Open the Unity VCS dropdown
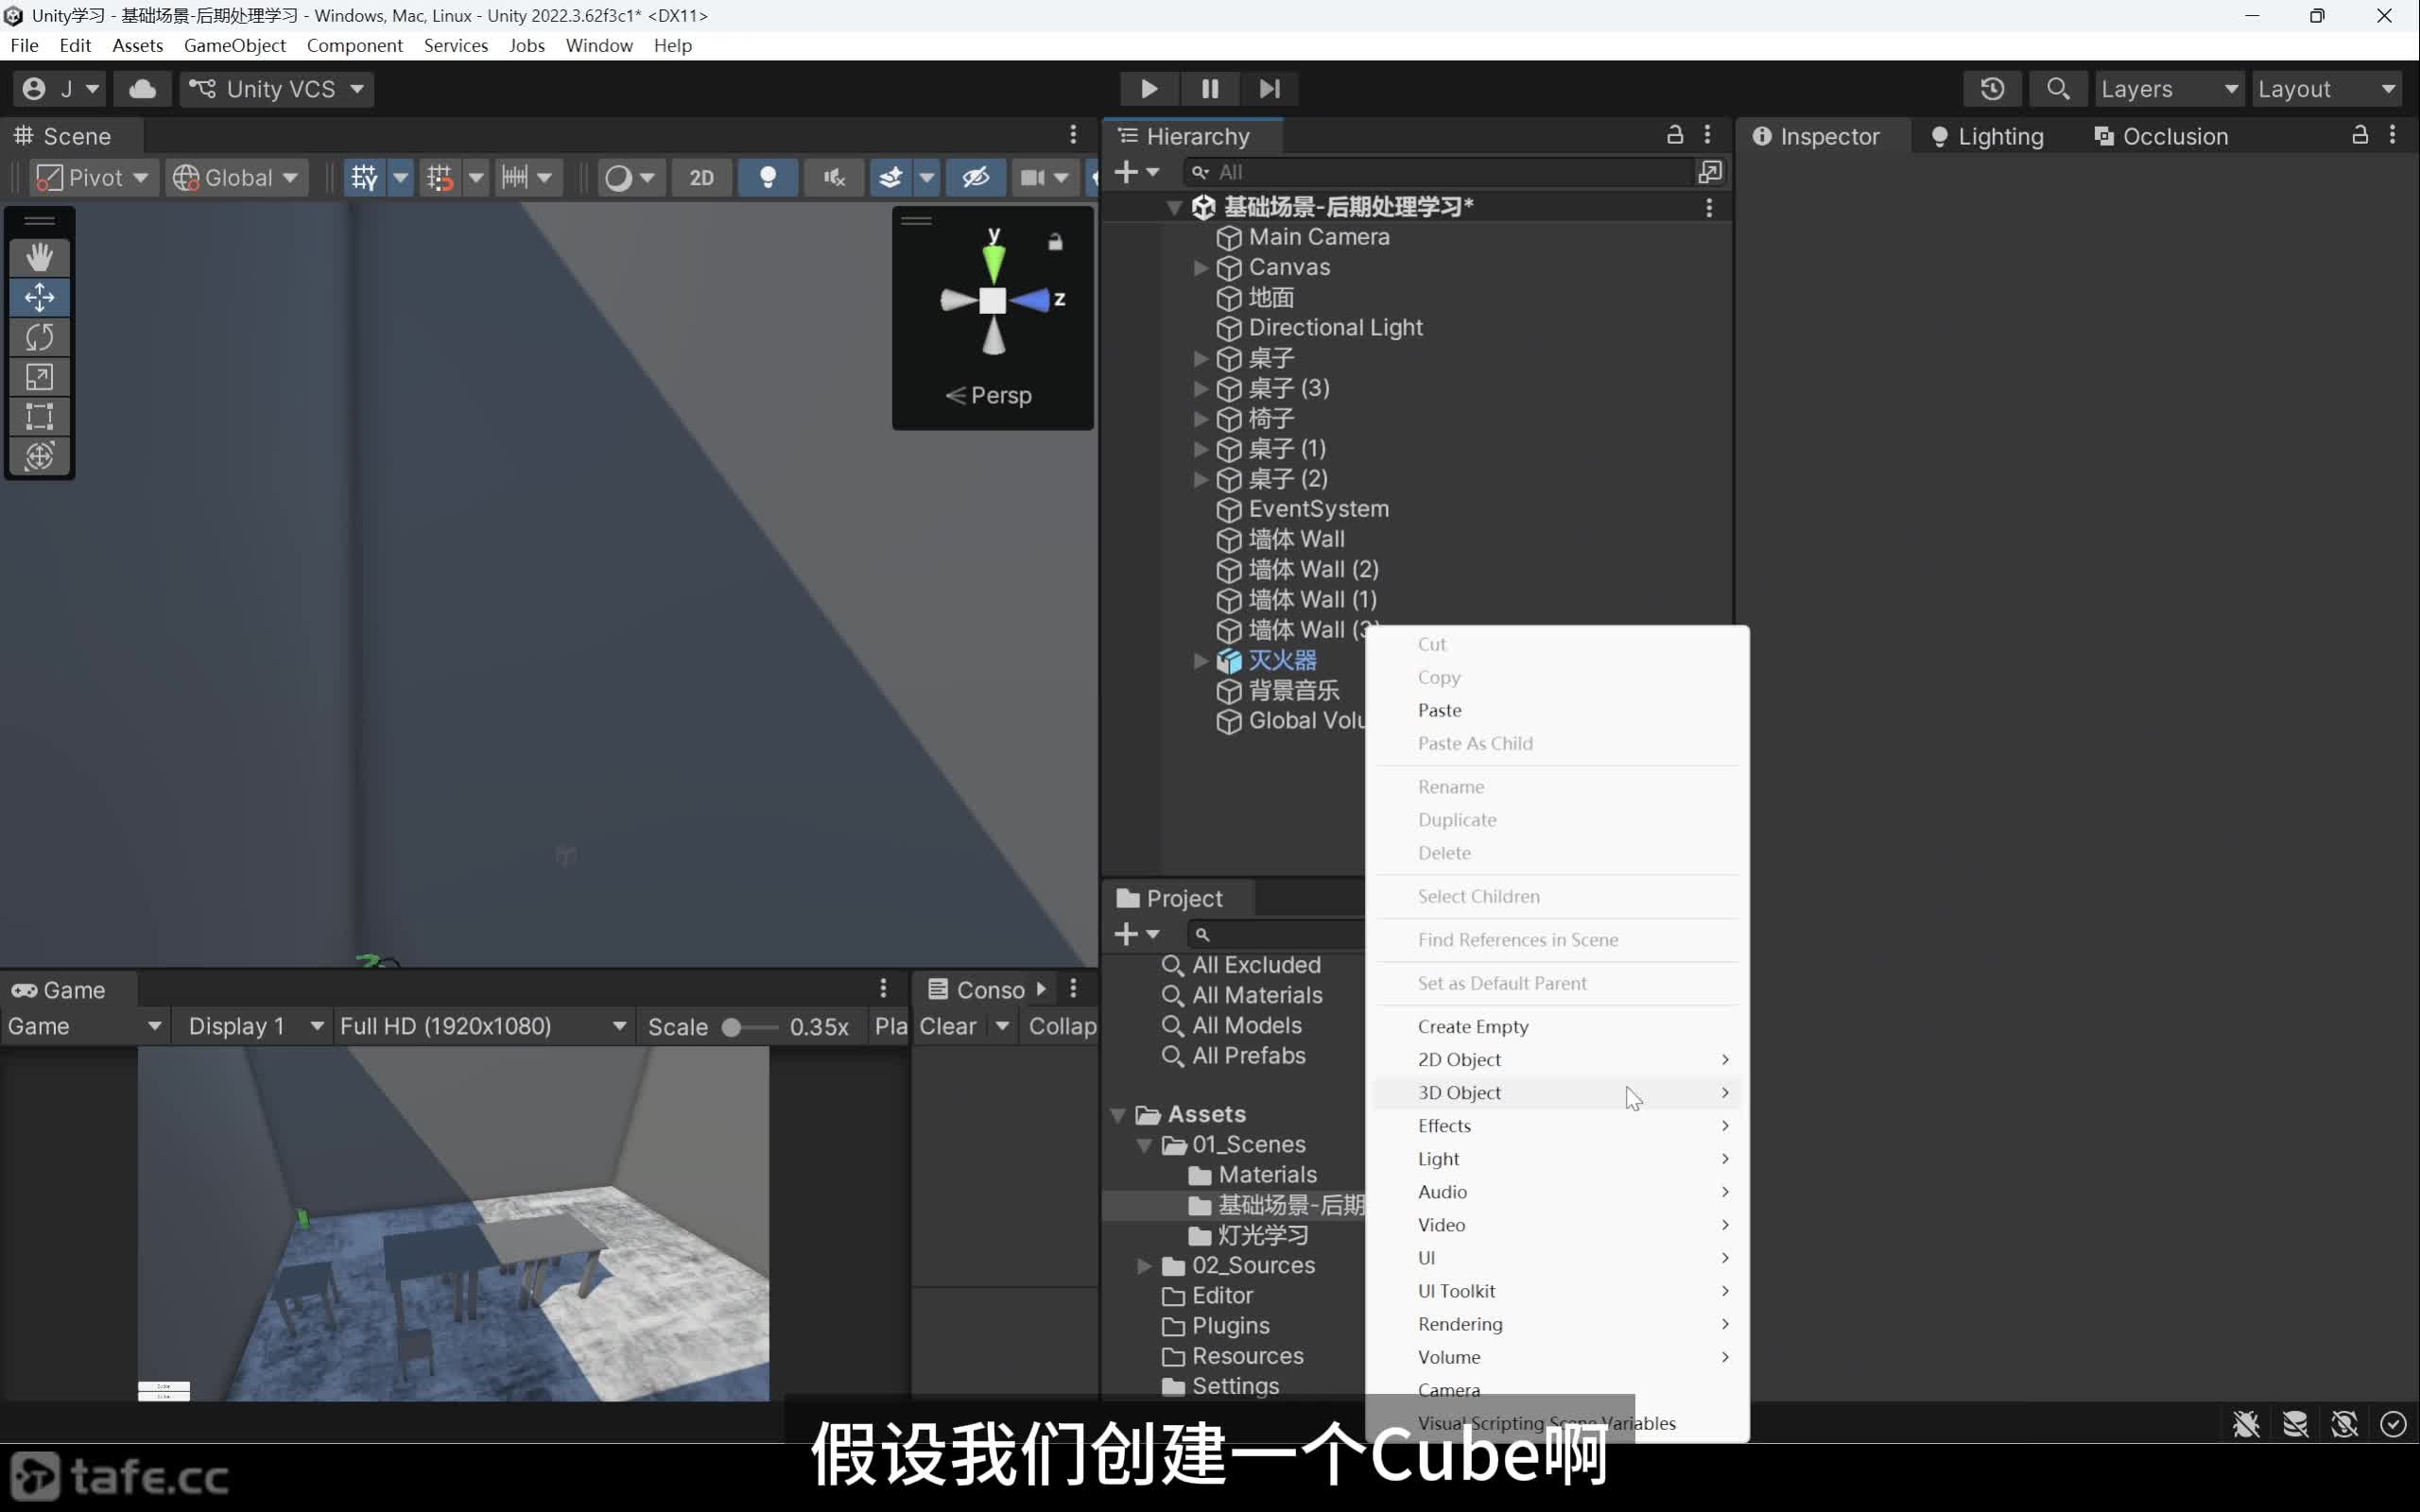Screen dimensions: 2420x1512 point(277,89)
